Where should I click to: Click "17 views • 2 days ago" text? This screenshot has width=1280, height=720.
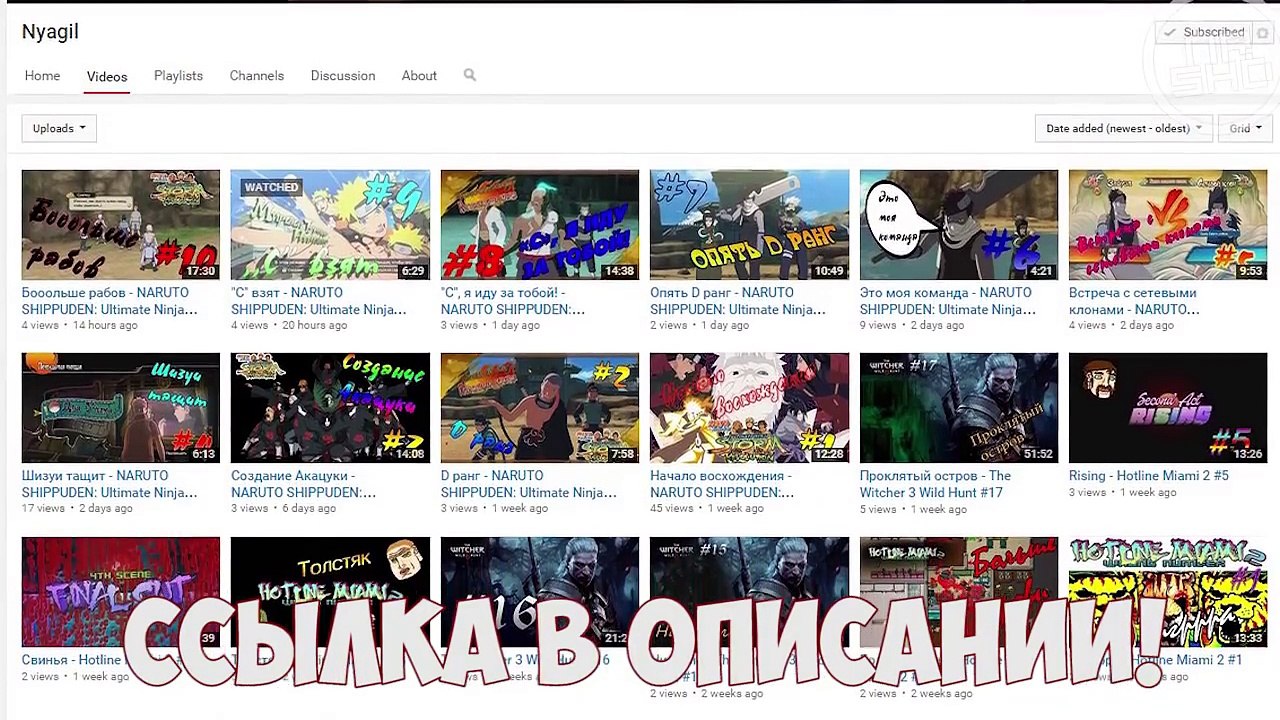[77, 508]
